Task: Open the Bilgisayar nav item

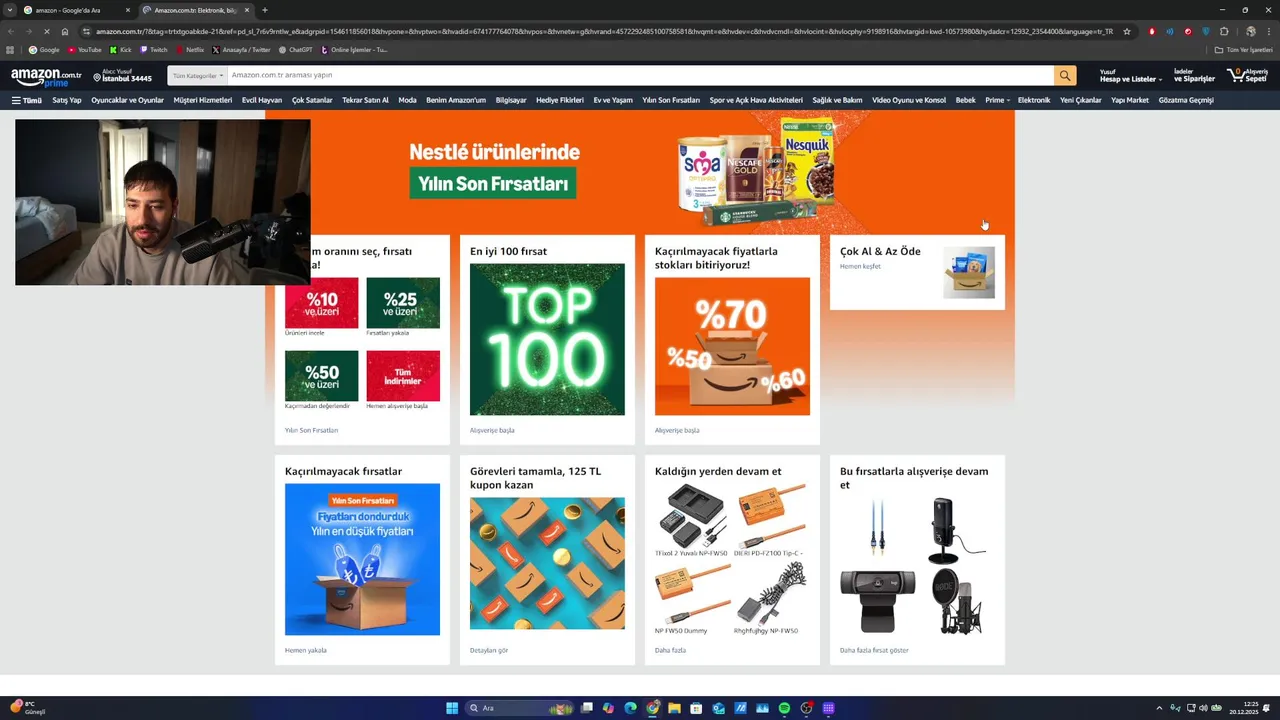Action: [x=511, y=100]
